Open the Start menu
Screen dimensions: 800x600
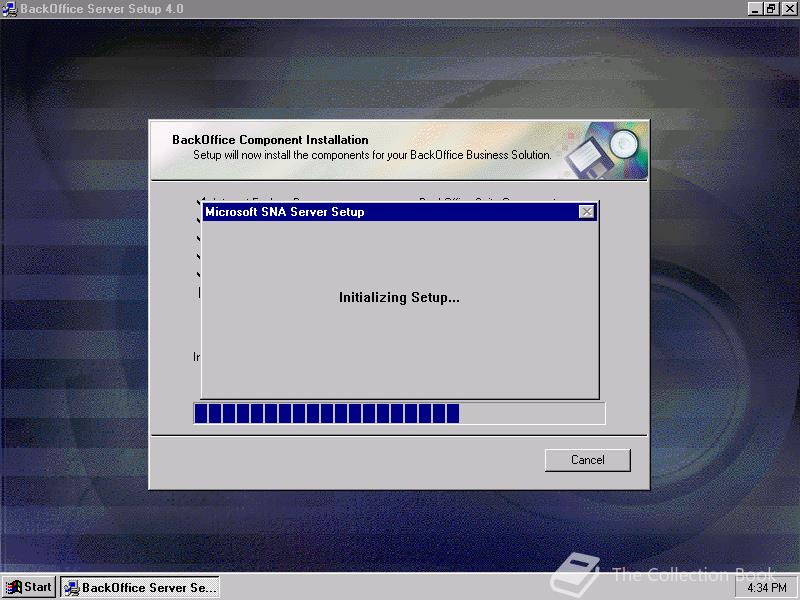(x=29, y=587)
